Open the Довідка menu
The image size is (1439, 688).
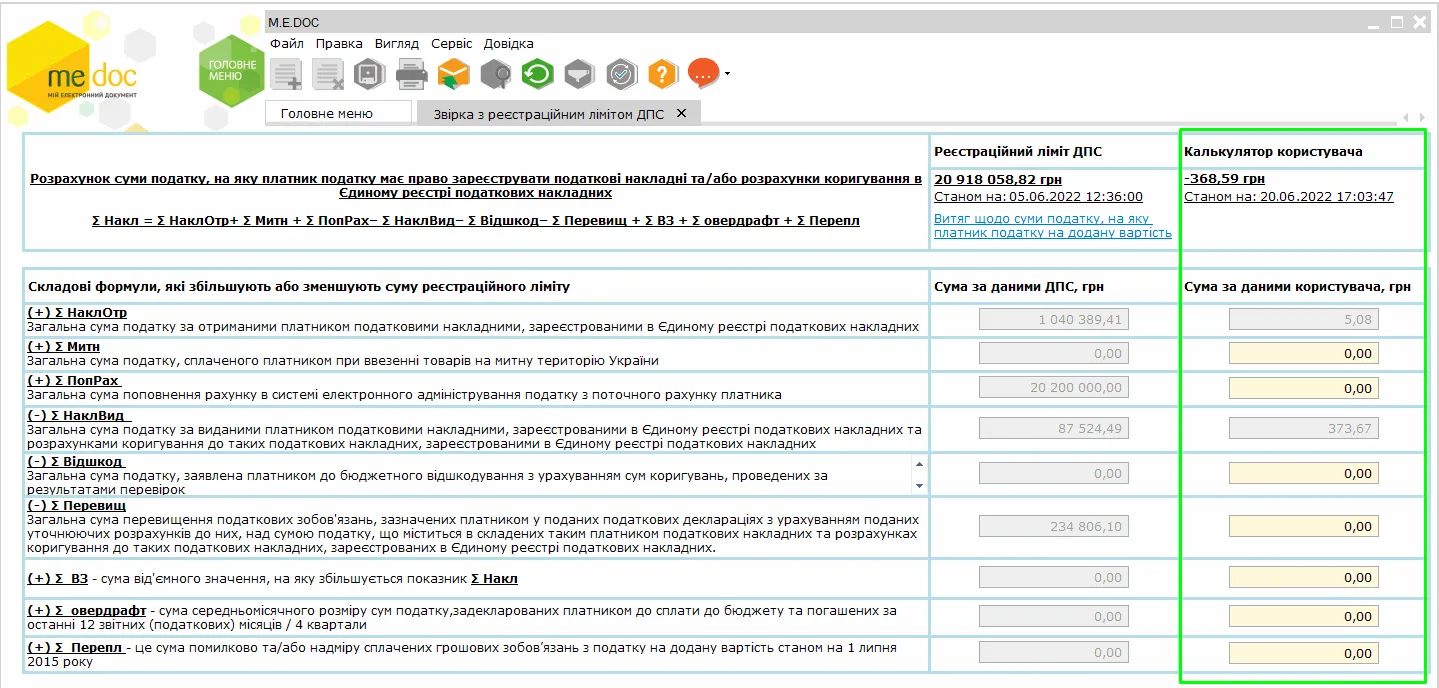509,43
